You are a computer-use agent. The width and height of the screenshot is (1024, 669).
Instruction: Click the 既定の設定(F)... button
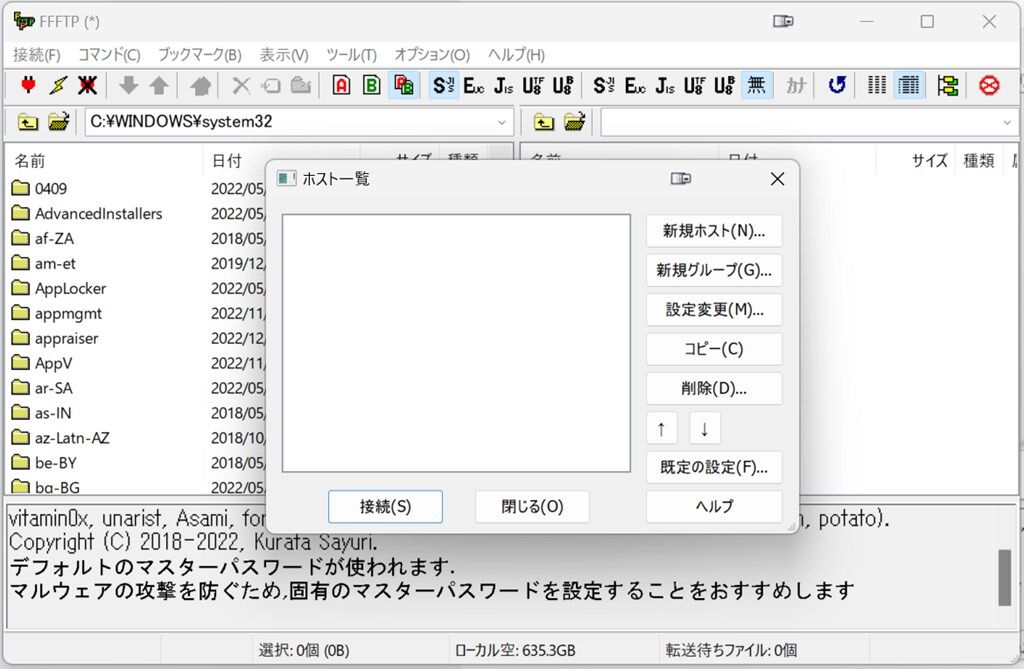coord(714,467)
